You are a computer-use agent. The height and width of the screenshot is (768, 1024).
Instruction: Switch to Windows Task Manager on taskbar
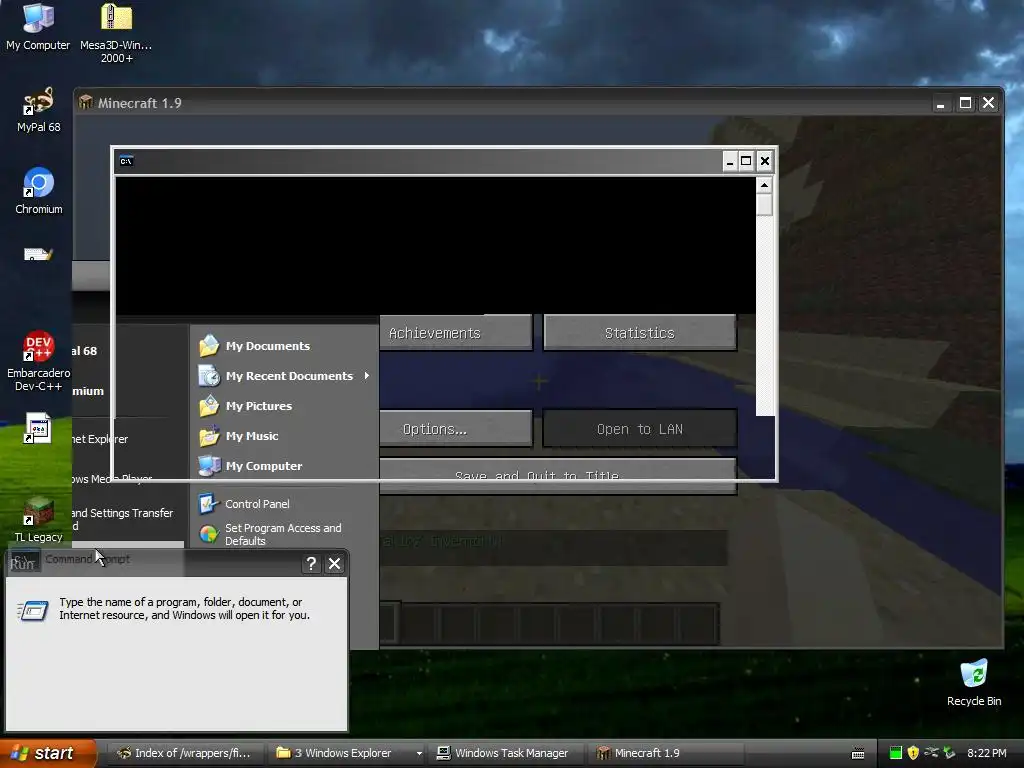tap(504, 753)
